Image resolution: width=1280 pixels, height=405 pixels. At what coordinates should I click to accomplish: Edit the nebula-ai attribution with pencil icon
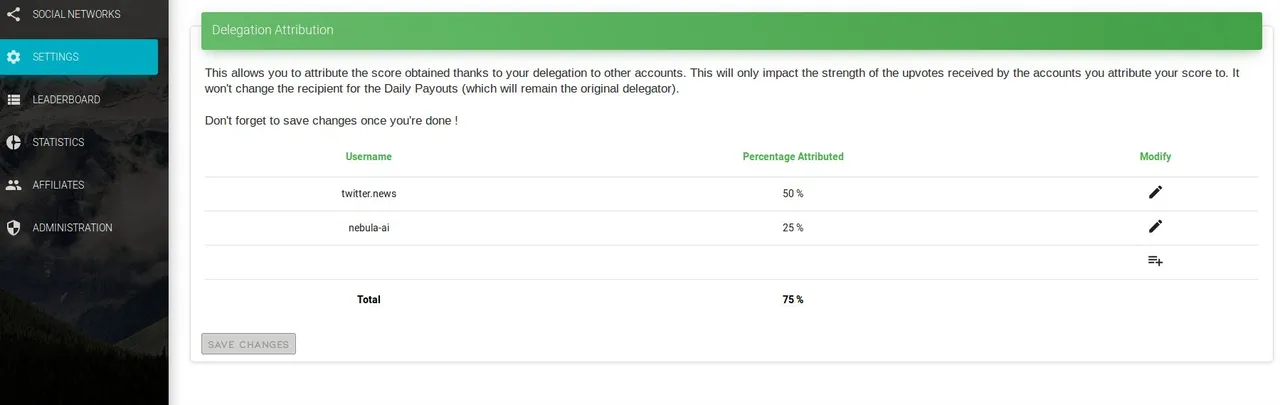point(1155,226)
